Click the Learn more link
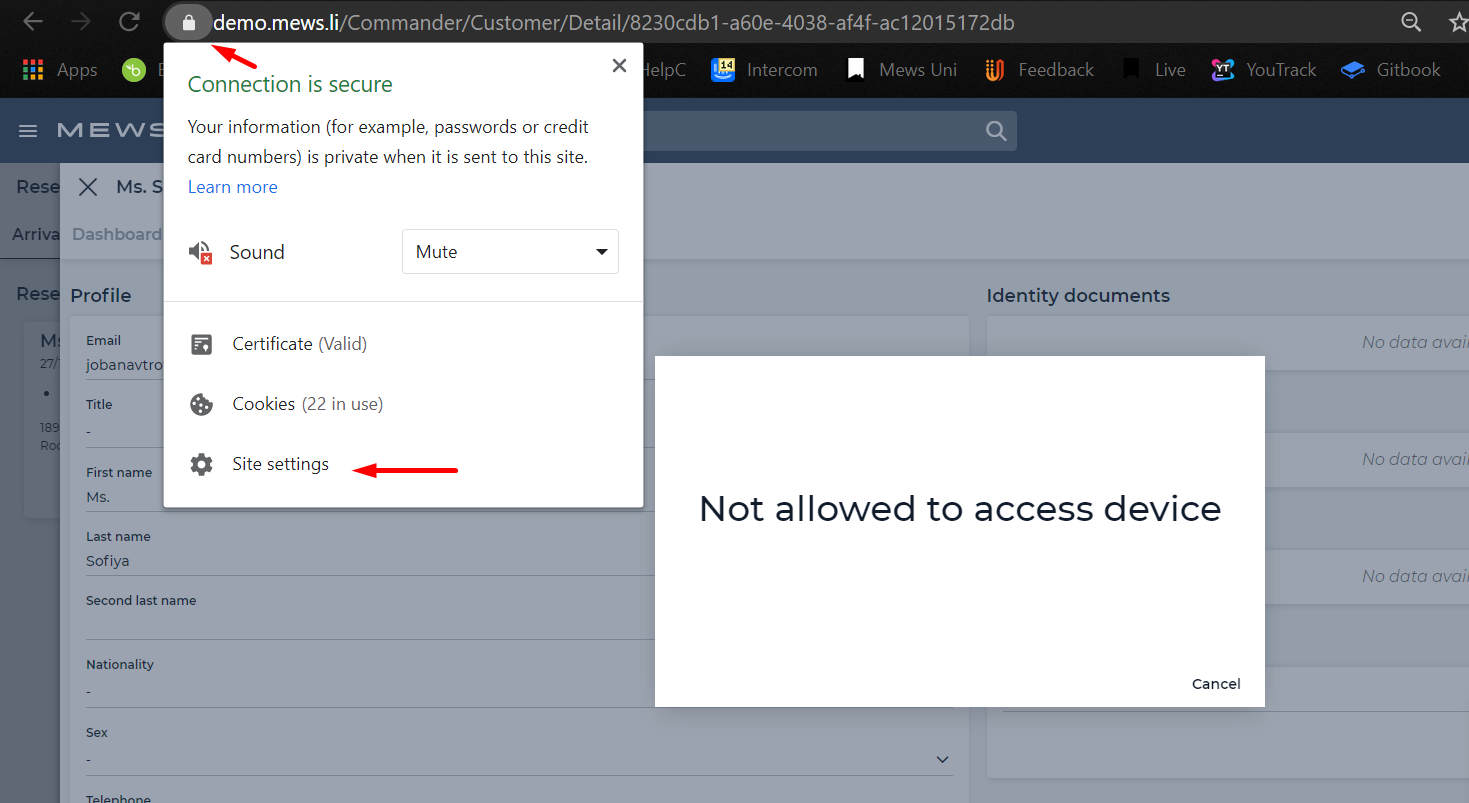The height and width of the screenshot is (803, 1469). click(x=232, y=187)
